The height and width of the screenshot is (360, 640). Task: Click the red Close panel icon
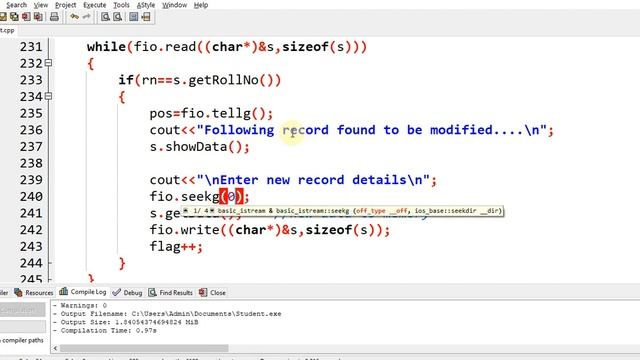[x=203, y=292]
